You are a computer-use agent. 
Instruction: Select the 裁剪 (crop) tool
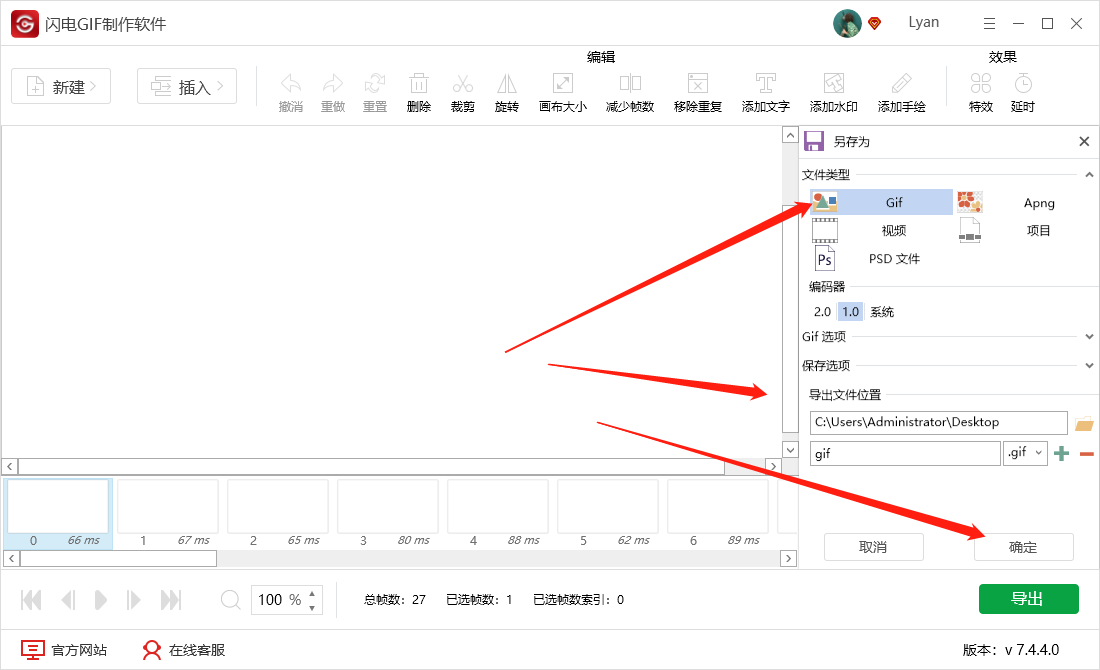462,91
